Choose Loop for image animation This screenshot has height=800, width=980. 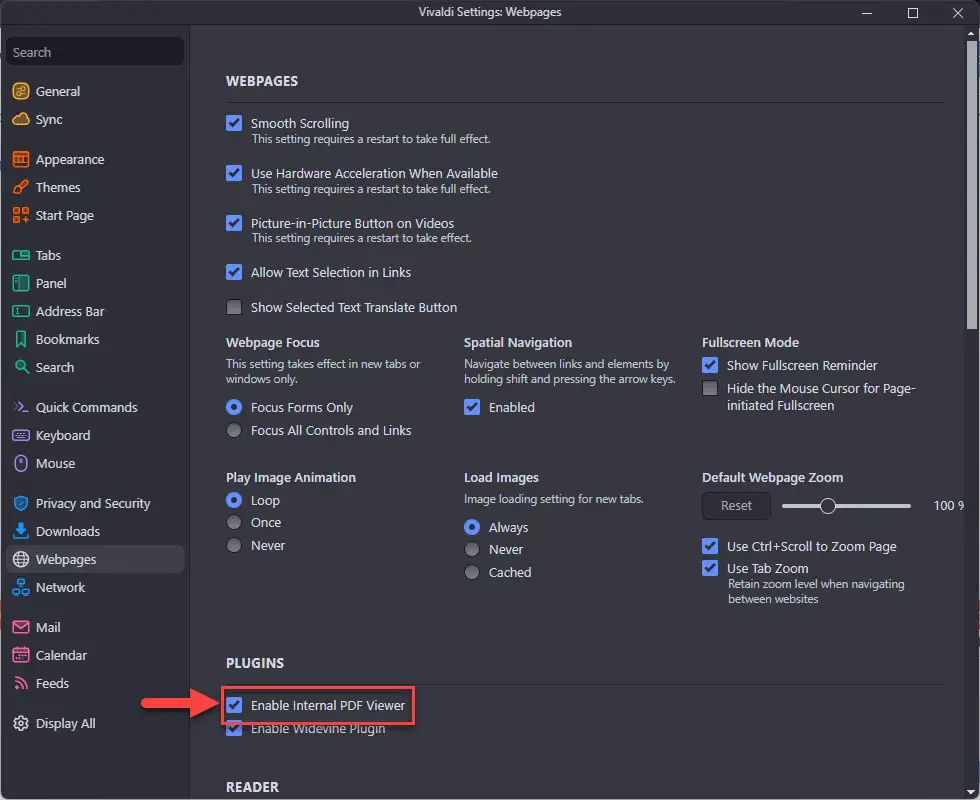[x=234, y=501]
